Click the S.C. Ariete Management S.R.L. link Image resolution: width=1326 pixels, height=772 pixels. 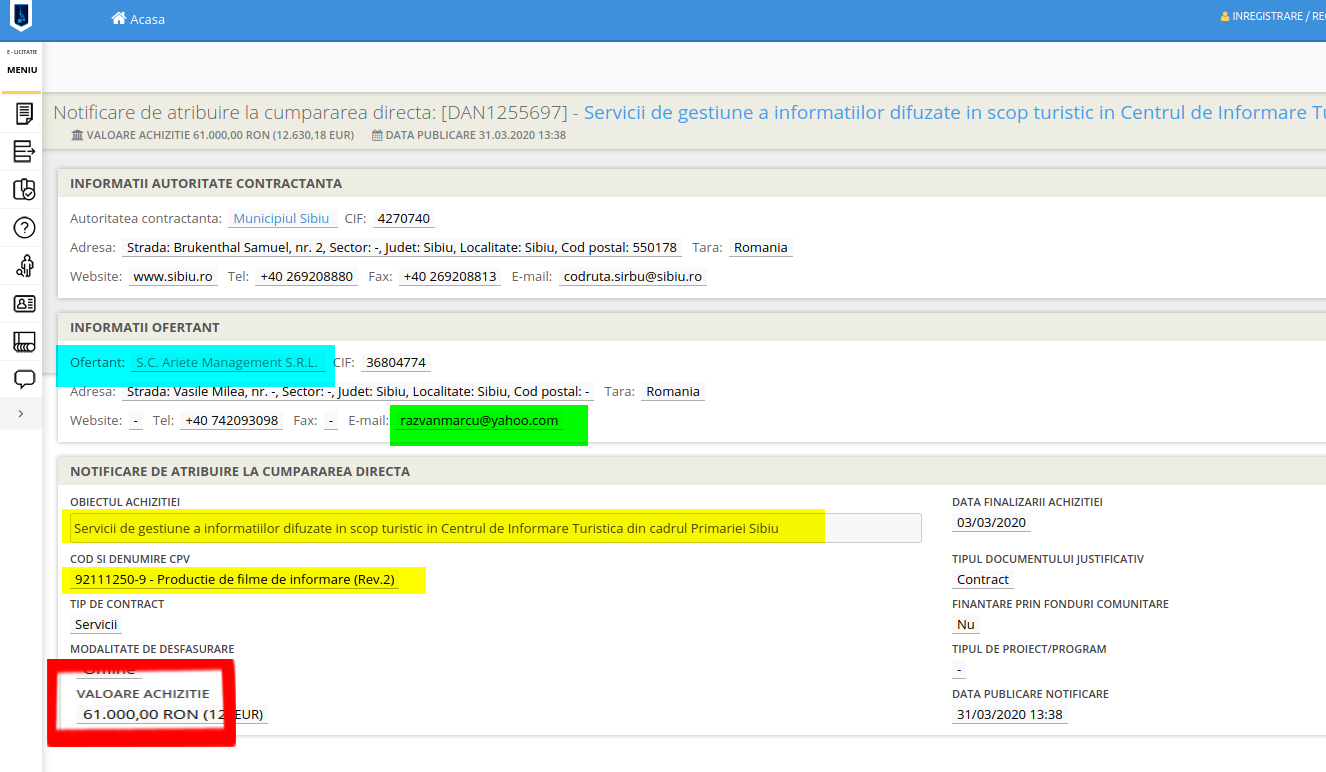[226, 363]
